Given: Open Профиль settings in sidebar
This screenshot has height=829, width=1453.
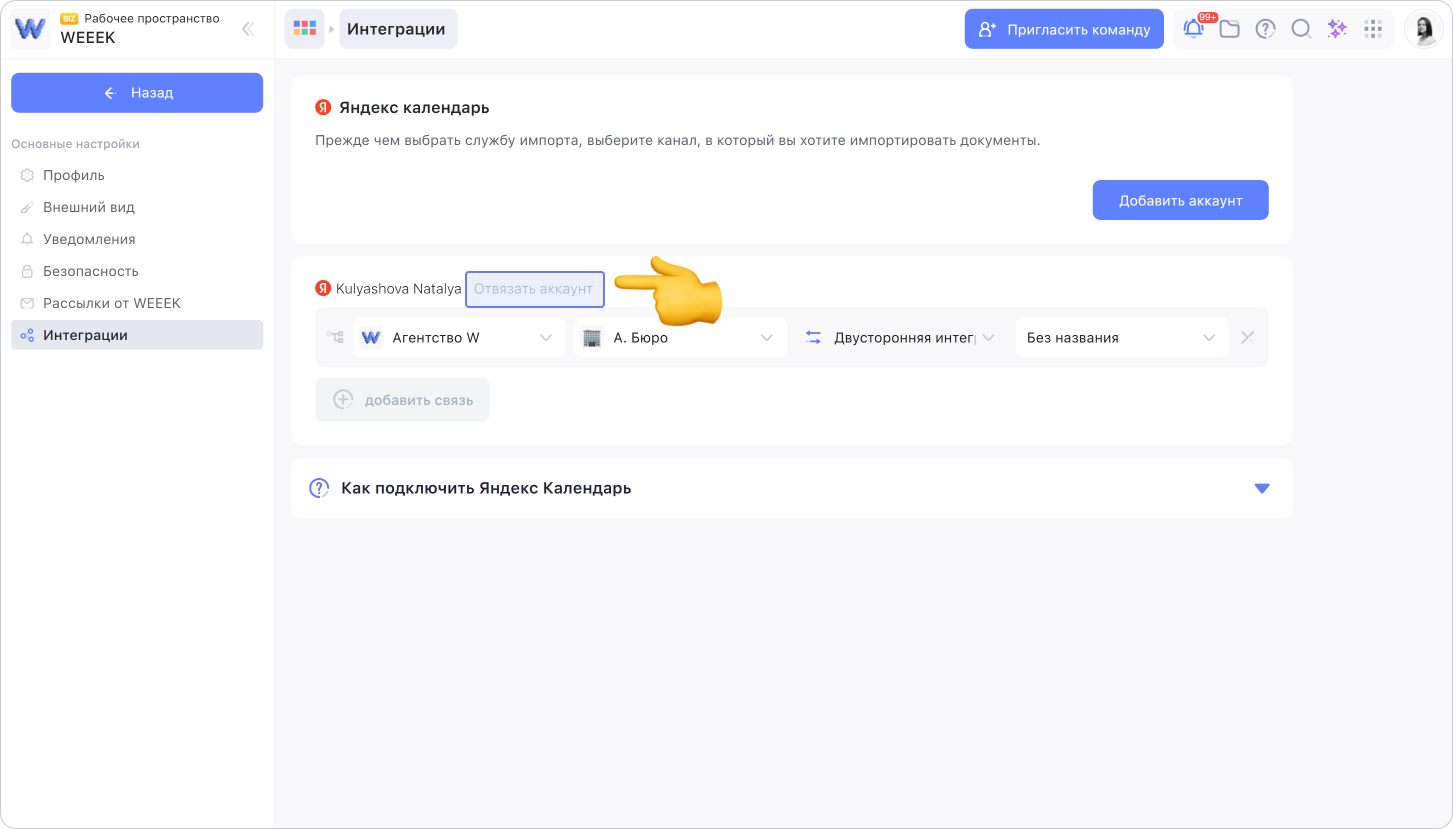Looking at the screenshot, I should point(73,175).
